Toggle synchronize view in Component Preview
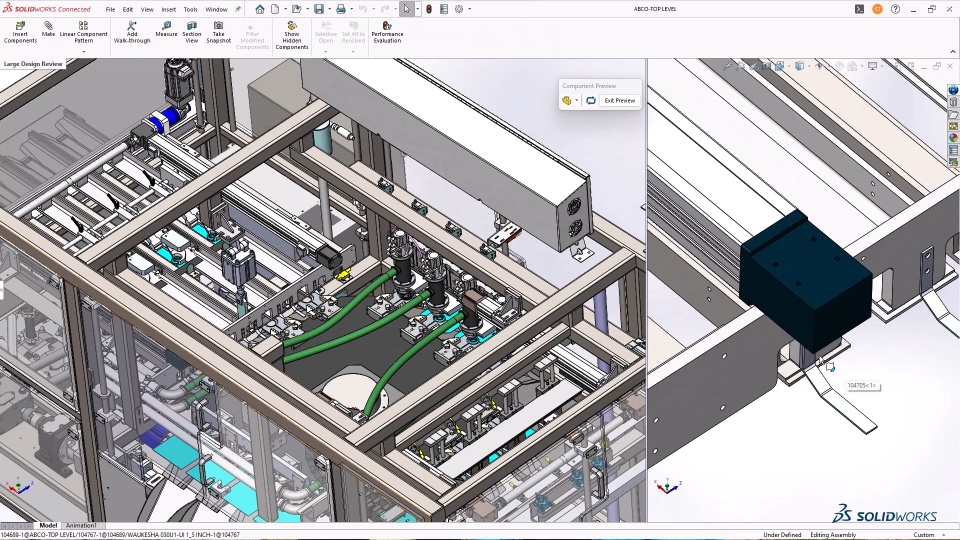 click(x=591, y=101)
